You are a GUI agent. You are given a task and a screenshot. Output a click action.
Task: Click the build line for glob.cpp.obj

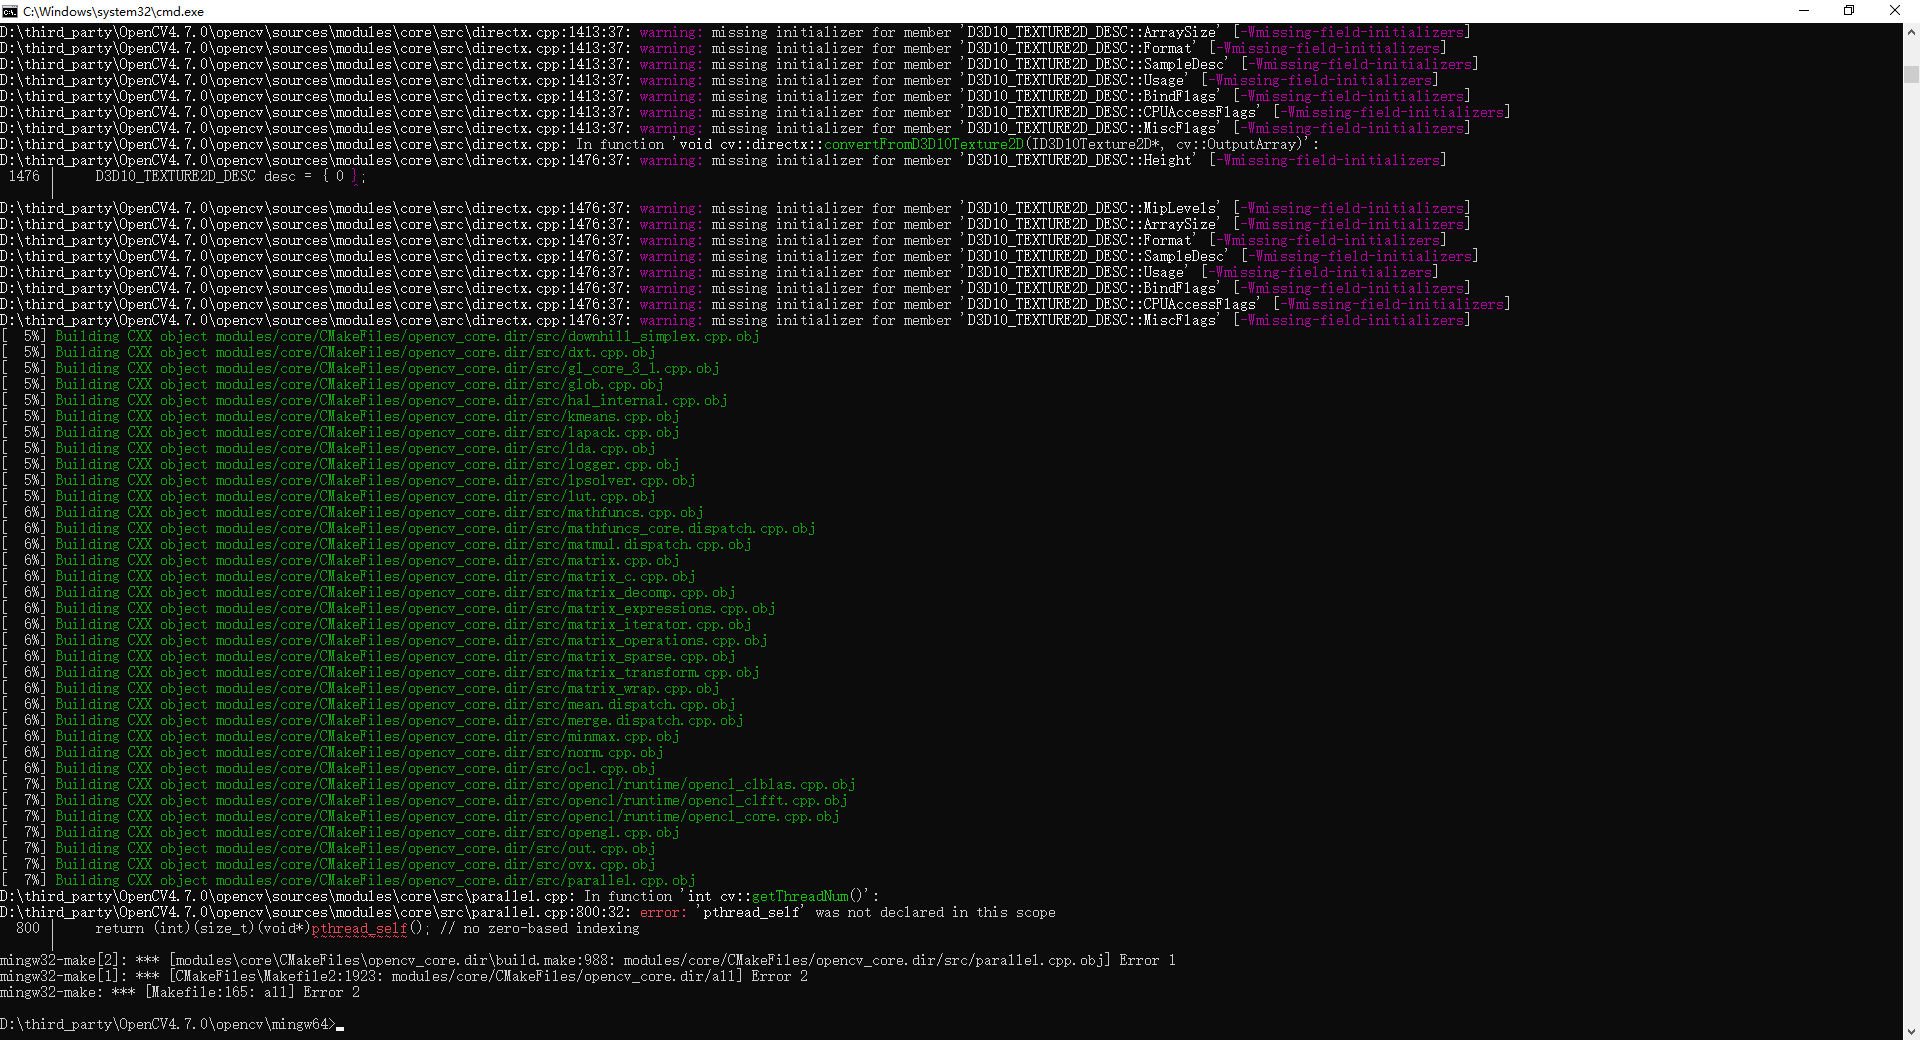332,384
